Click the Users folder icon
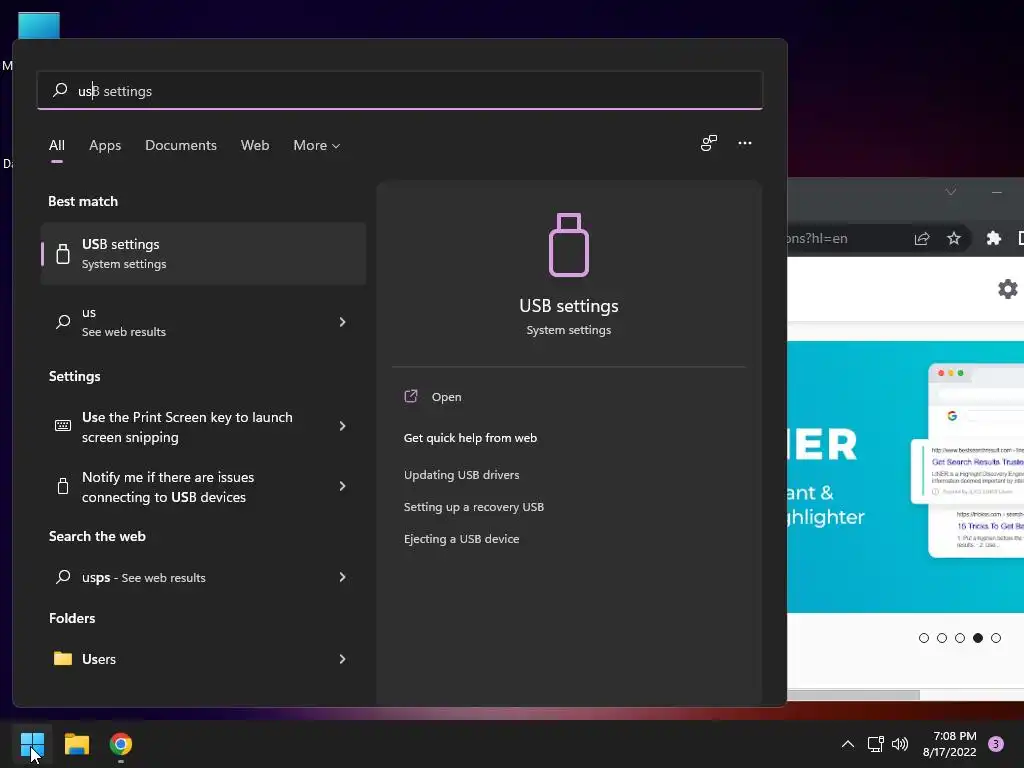The width and height of the screenshot is (1024, 768). [x=63, y=658]
